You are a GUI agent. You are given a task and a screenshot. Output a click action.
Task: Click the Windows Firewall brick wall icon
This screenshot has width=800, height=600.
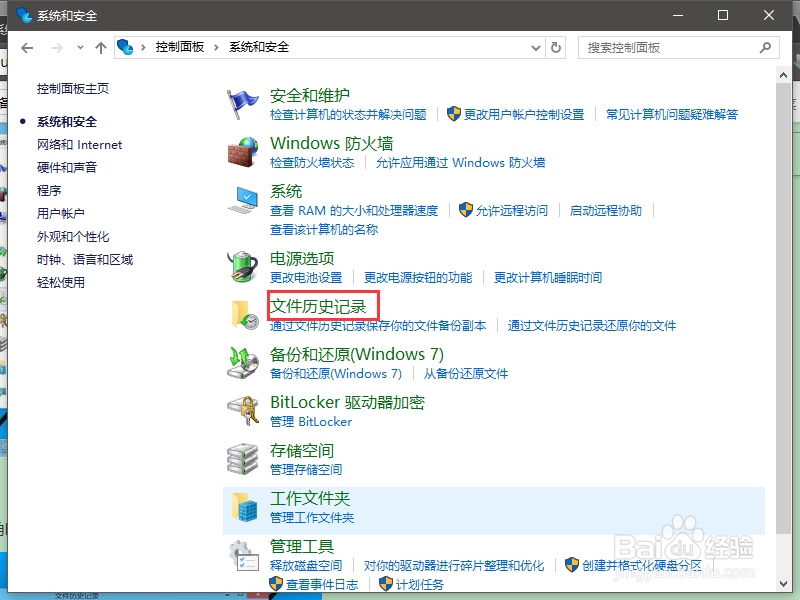[243, 152]
